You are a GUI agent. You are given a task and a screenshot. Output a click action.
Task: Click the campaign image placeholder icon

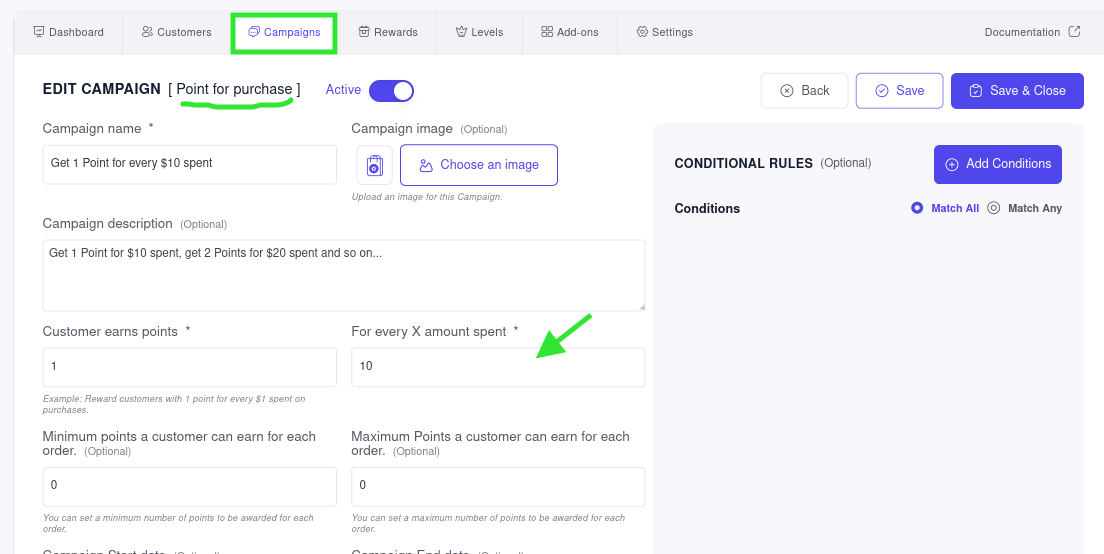(x=375, y=165)
